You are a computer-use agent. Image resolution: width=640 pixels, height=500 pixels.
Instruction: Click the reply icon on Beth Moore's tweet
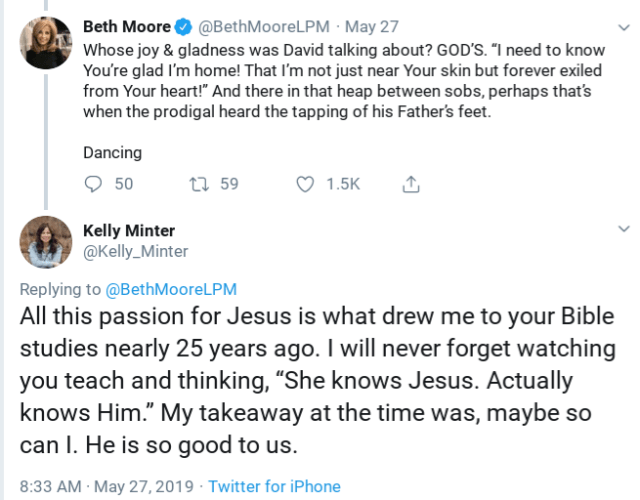click(94, 183)
